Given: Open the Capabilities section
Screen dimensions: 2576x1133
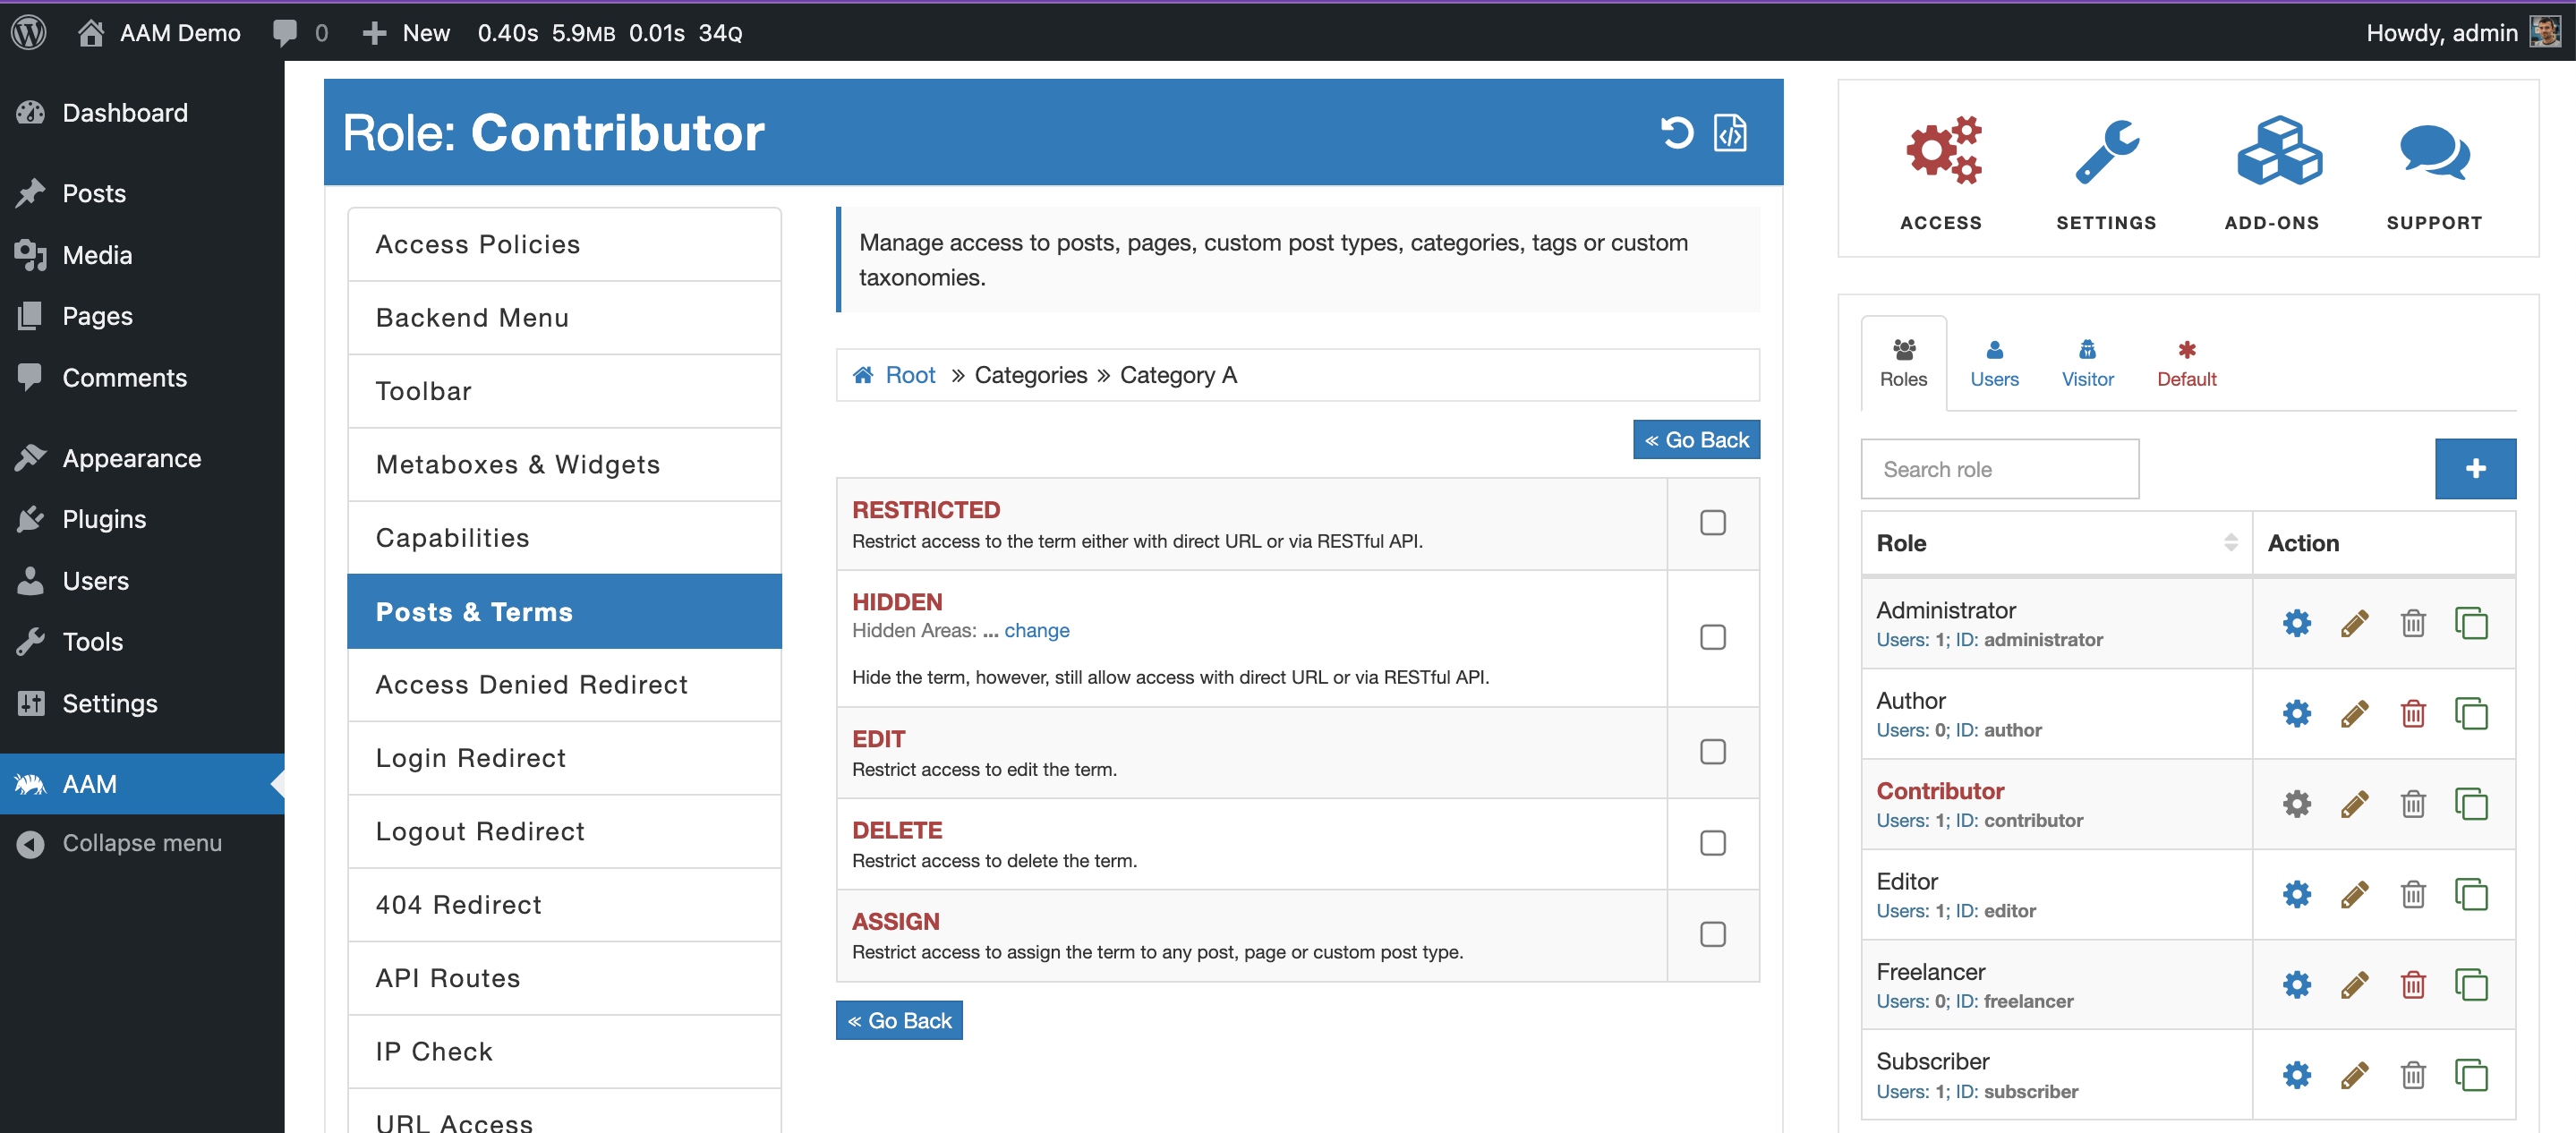Looking at the screenshot, I should (x=564, y=538).
